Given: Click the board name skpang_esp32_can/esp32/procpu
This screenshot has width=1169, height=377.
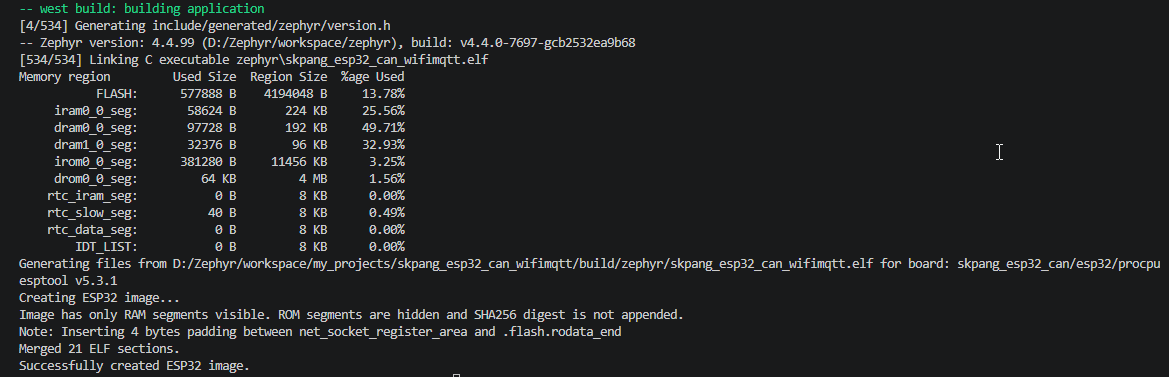Looking at the screenshot, I should (x=1059, y=264).
